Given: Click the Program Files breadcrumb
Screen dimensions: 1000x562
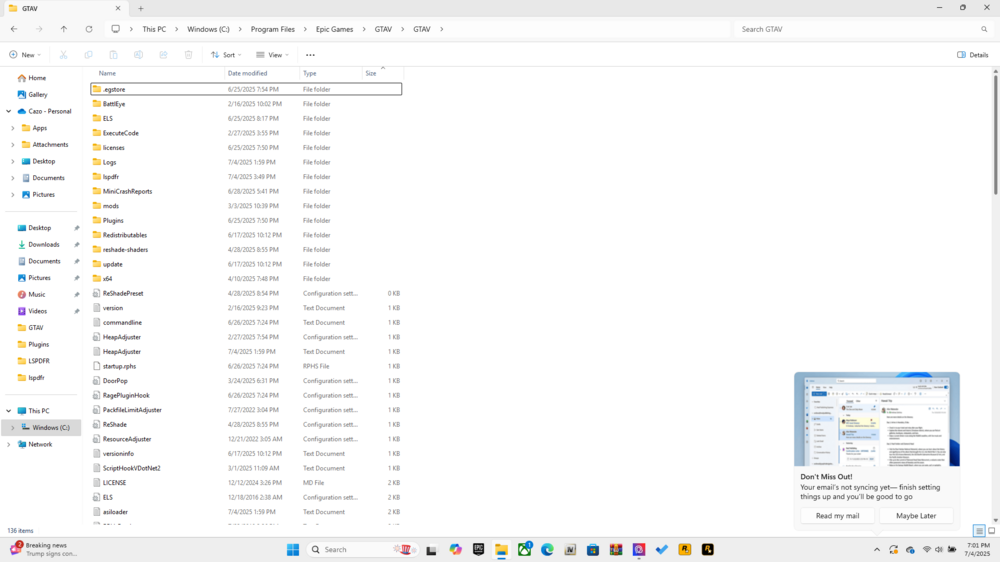Looking at the screenshot, I should (272, 29).
